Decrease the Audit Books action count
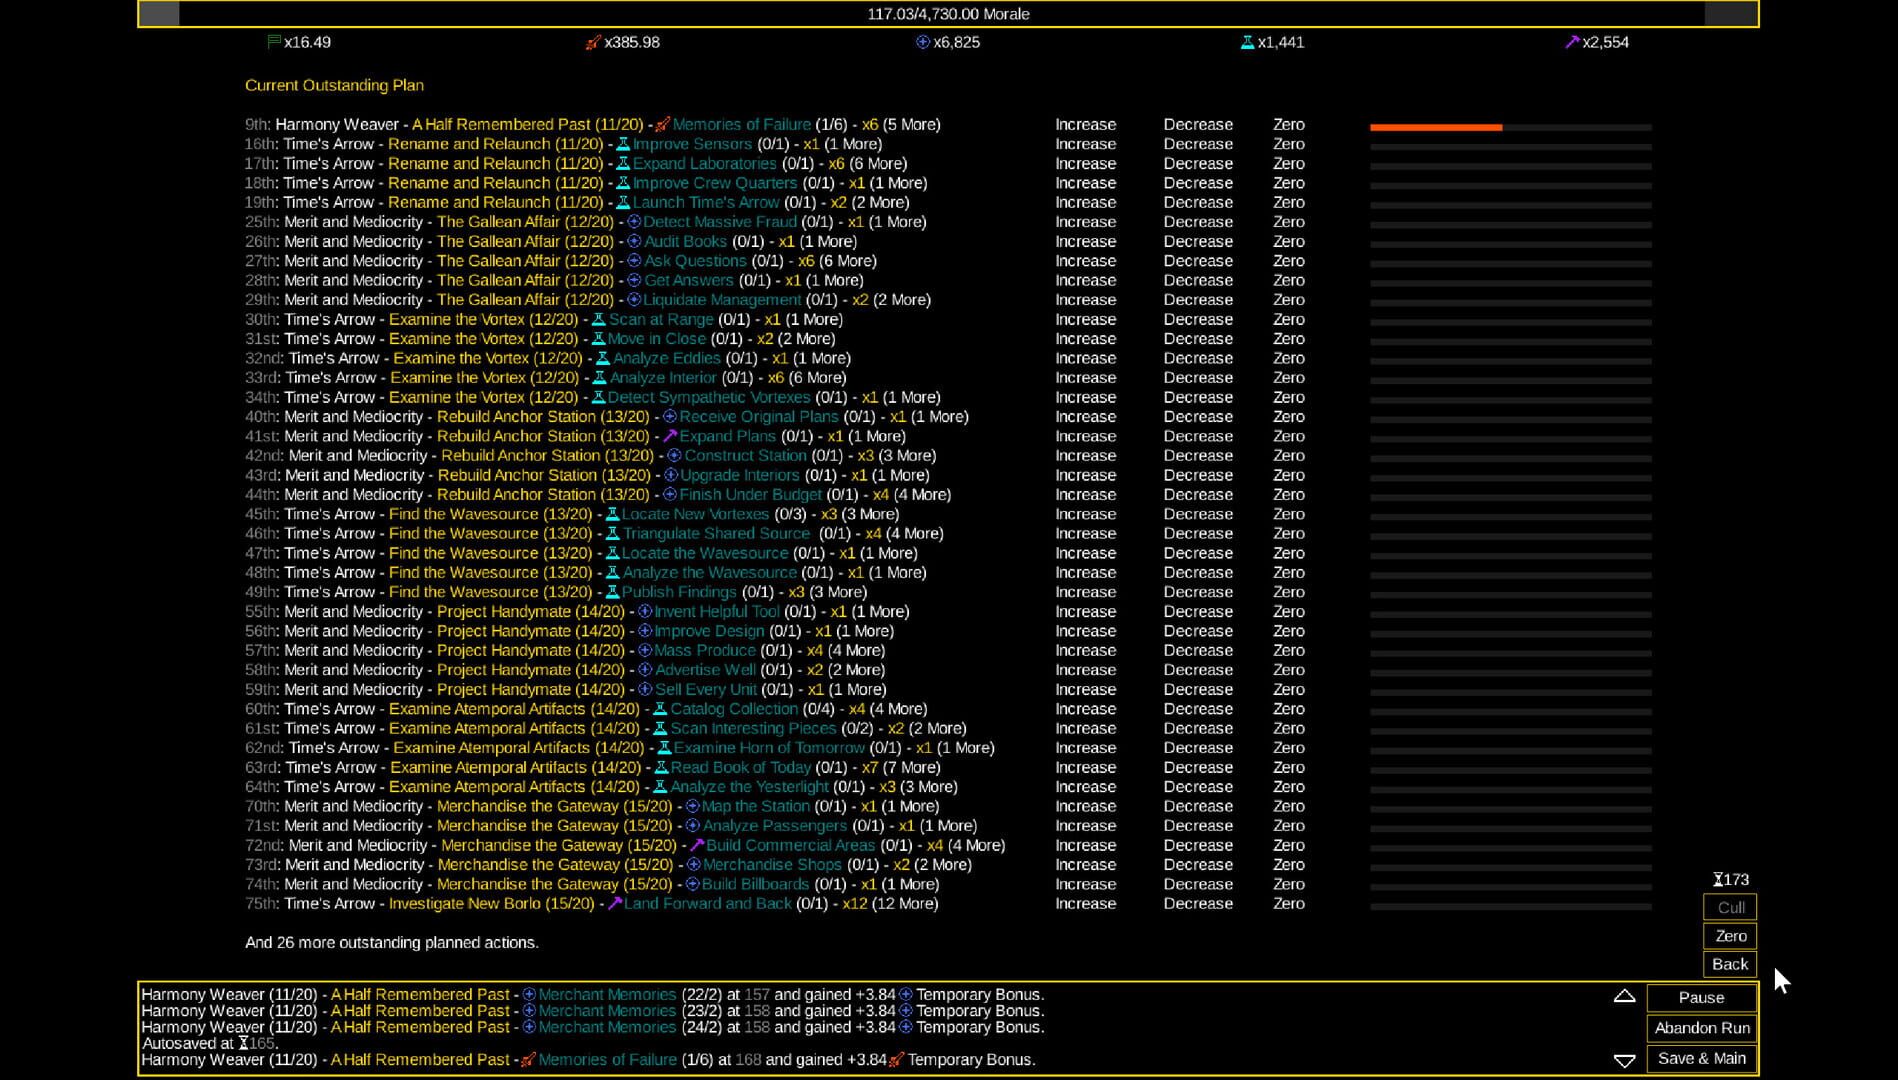This screenshot has width=1898, height=1080. coord(1197,242)
